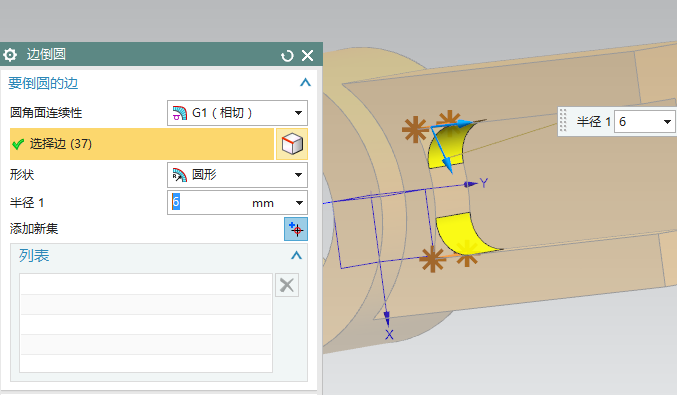The height and width of the screenshot is (396, 678).
Task: Click the empty first row in 列表 list
Action: 146,284
